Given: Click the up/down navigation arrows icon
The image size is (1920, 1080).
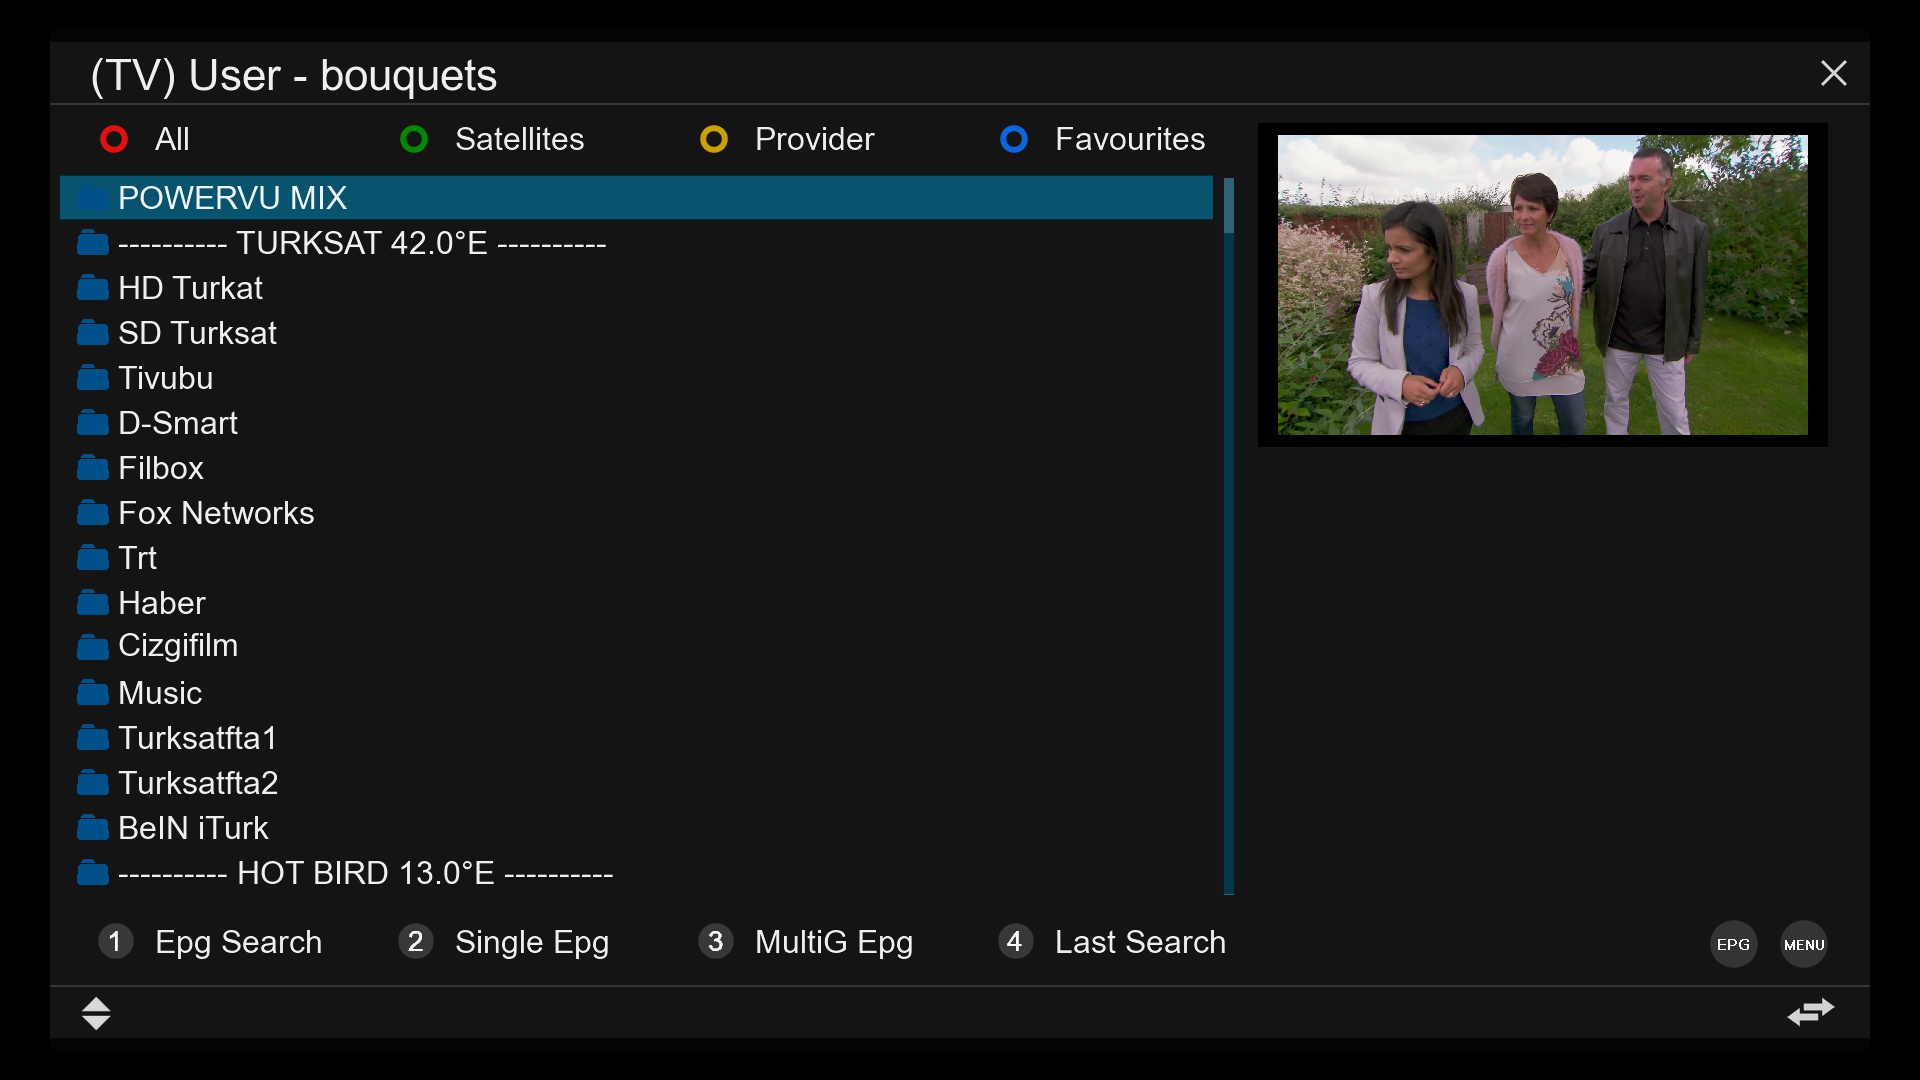Looking at the screenshot, I should pos(96,1013).
